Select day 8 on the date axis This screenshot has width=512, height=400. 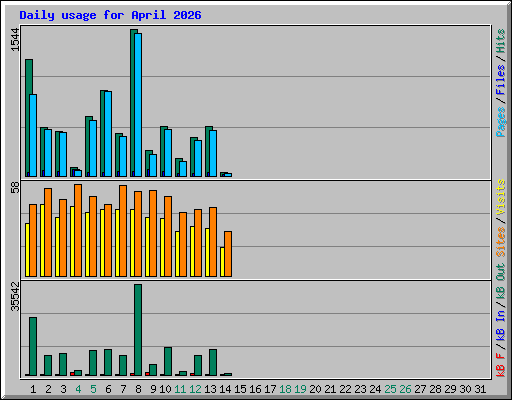coord(138,389)
